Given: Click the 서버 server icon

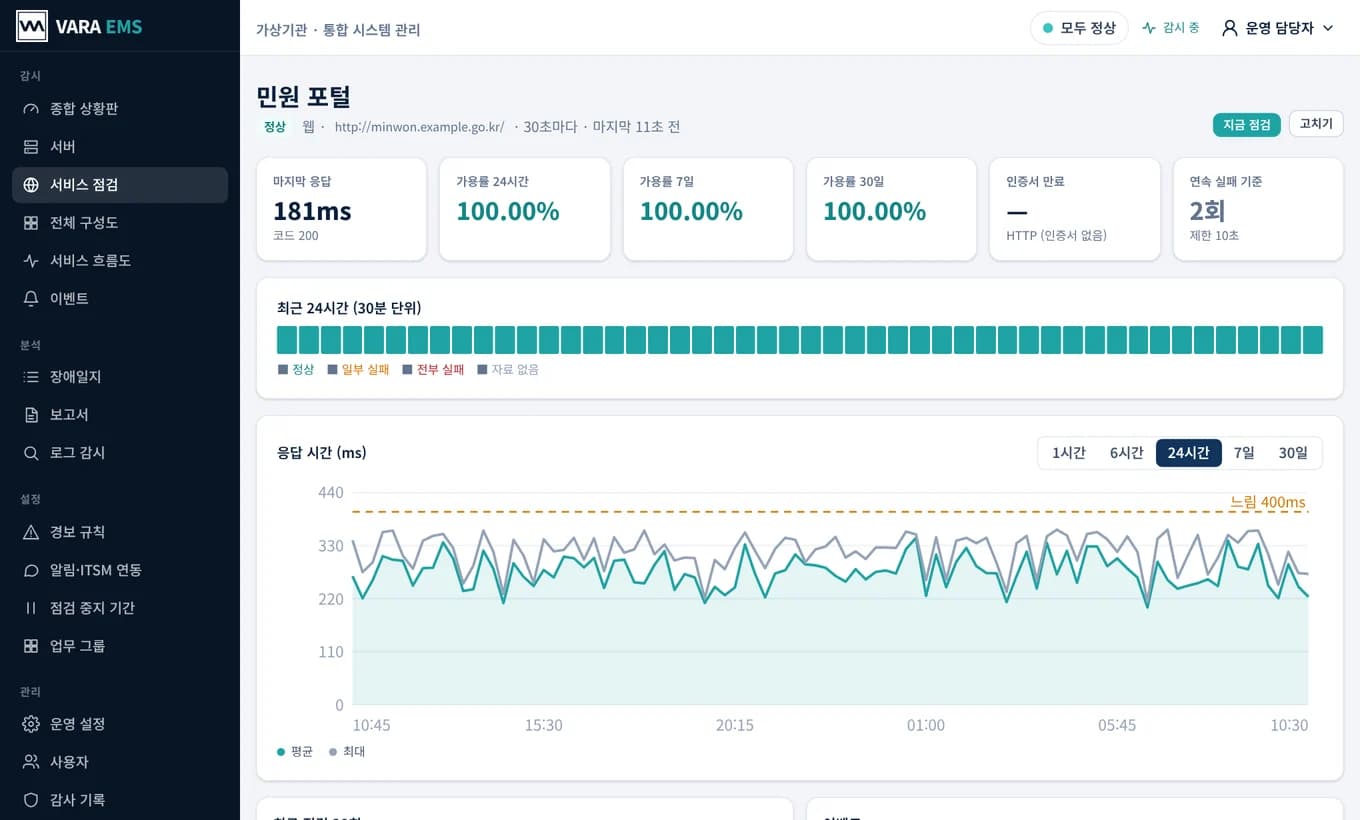Looking at the screenshot, I should pyautogui.click(x=31, y=146).
